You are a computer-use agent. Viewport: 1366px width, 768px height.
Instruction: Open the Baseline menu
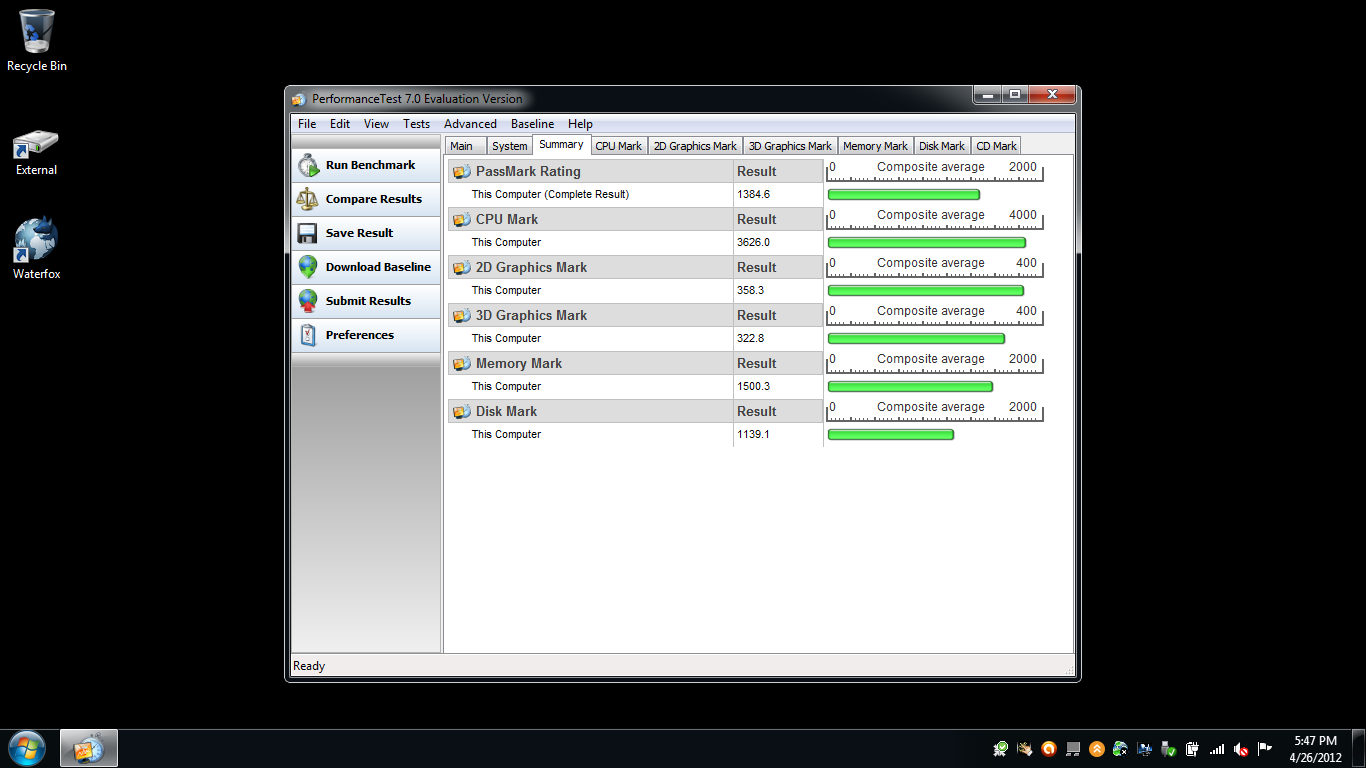(532, 124)
